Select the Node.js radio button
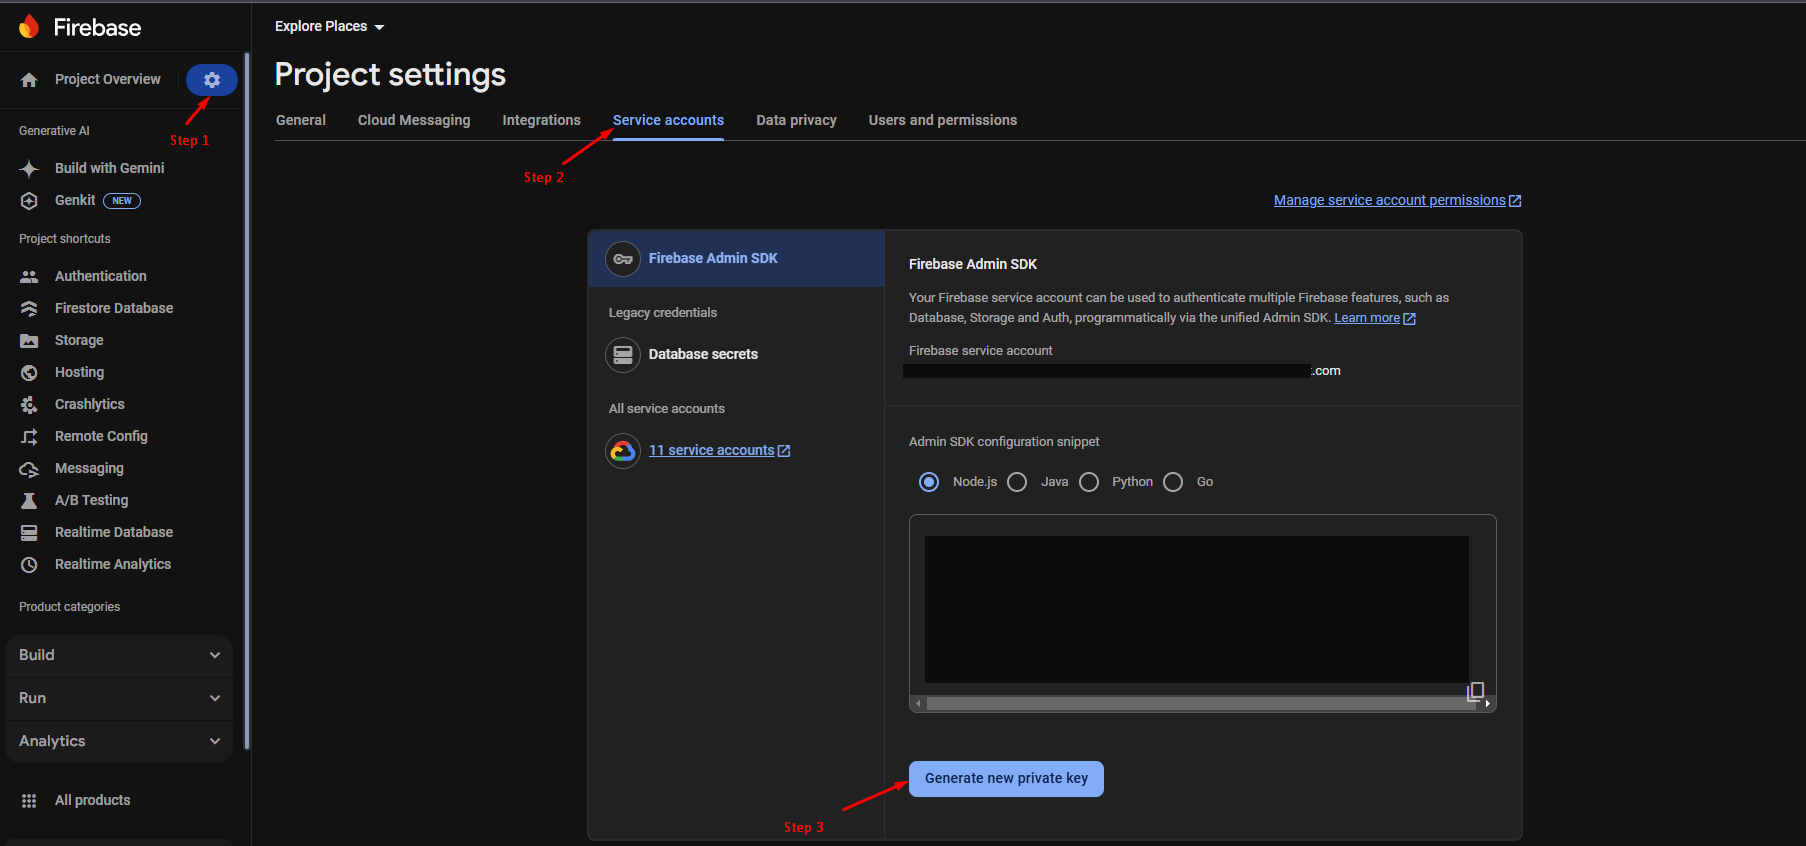Screen dimensions: 1806x846 [x=929, y=482]
